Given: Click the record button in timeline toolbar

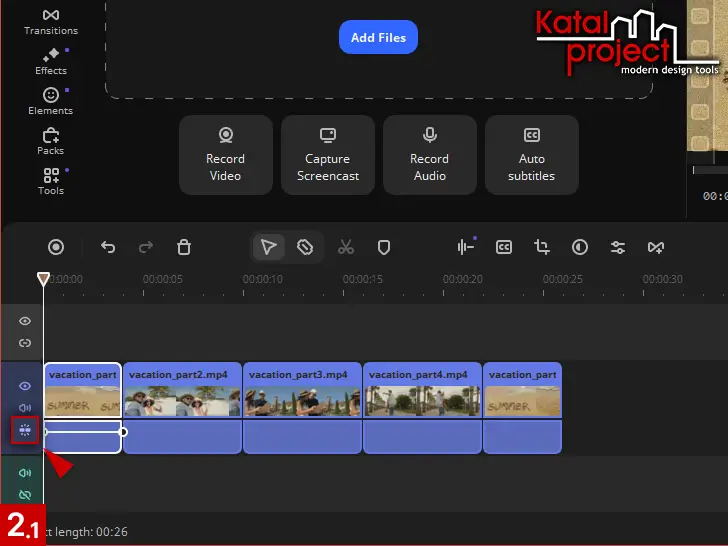Looking at the screenshot, I should click(56, 247).
